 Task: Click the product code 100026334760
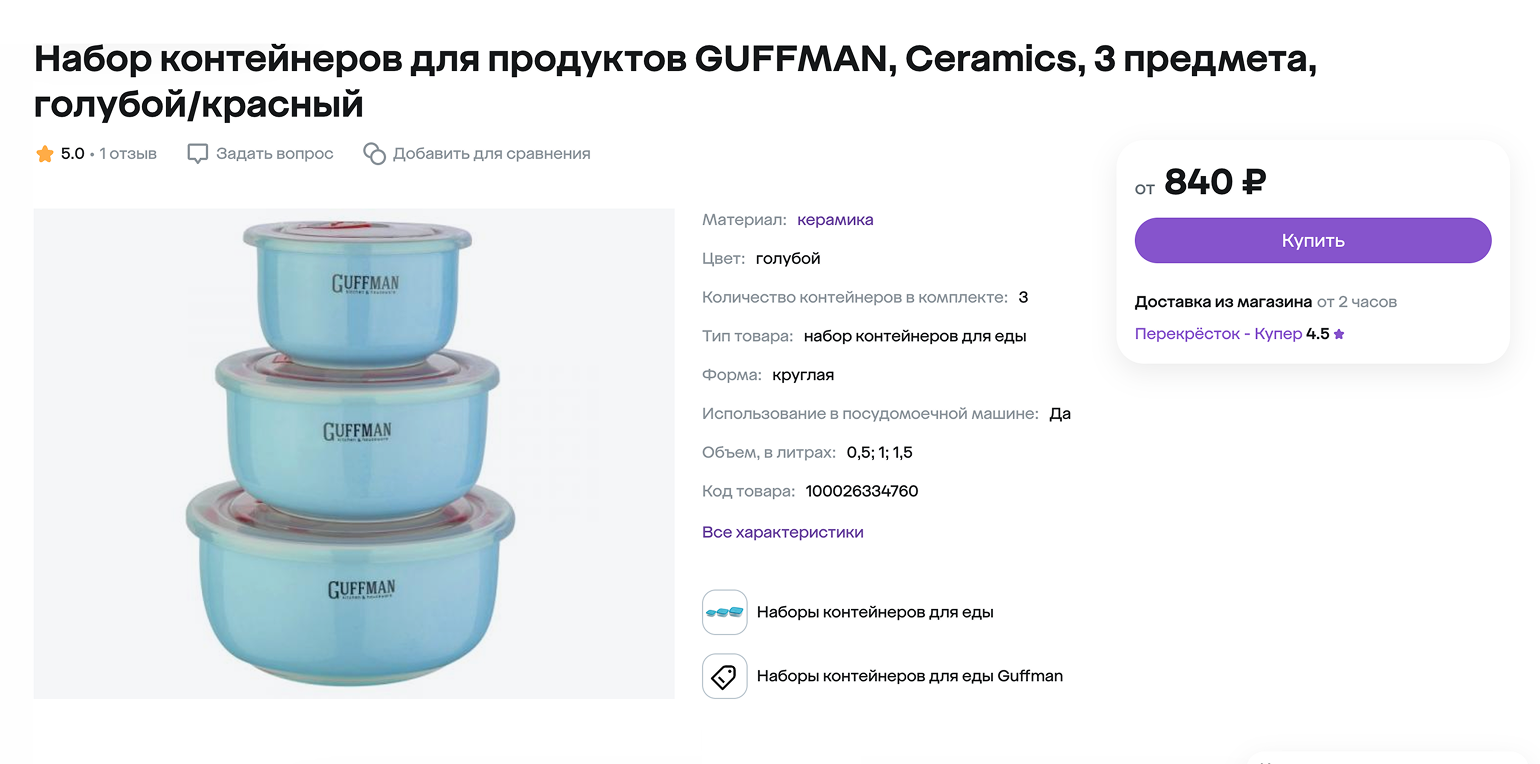pos(861,490)
